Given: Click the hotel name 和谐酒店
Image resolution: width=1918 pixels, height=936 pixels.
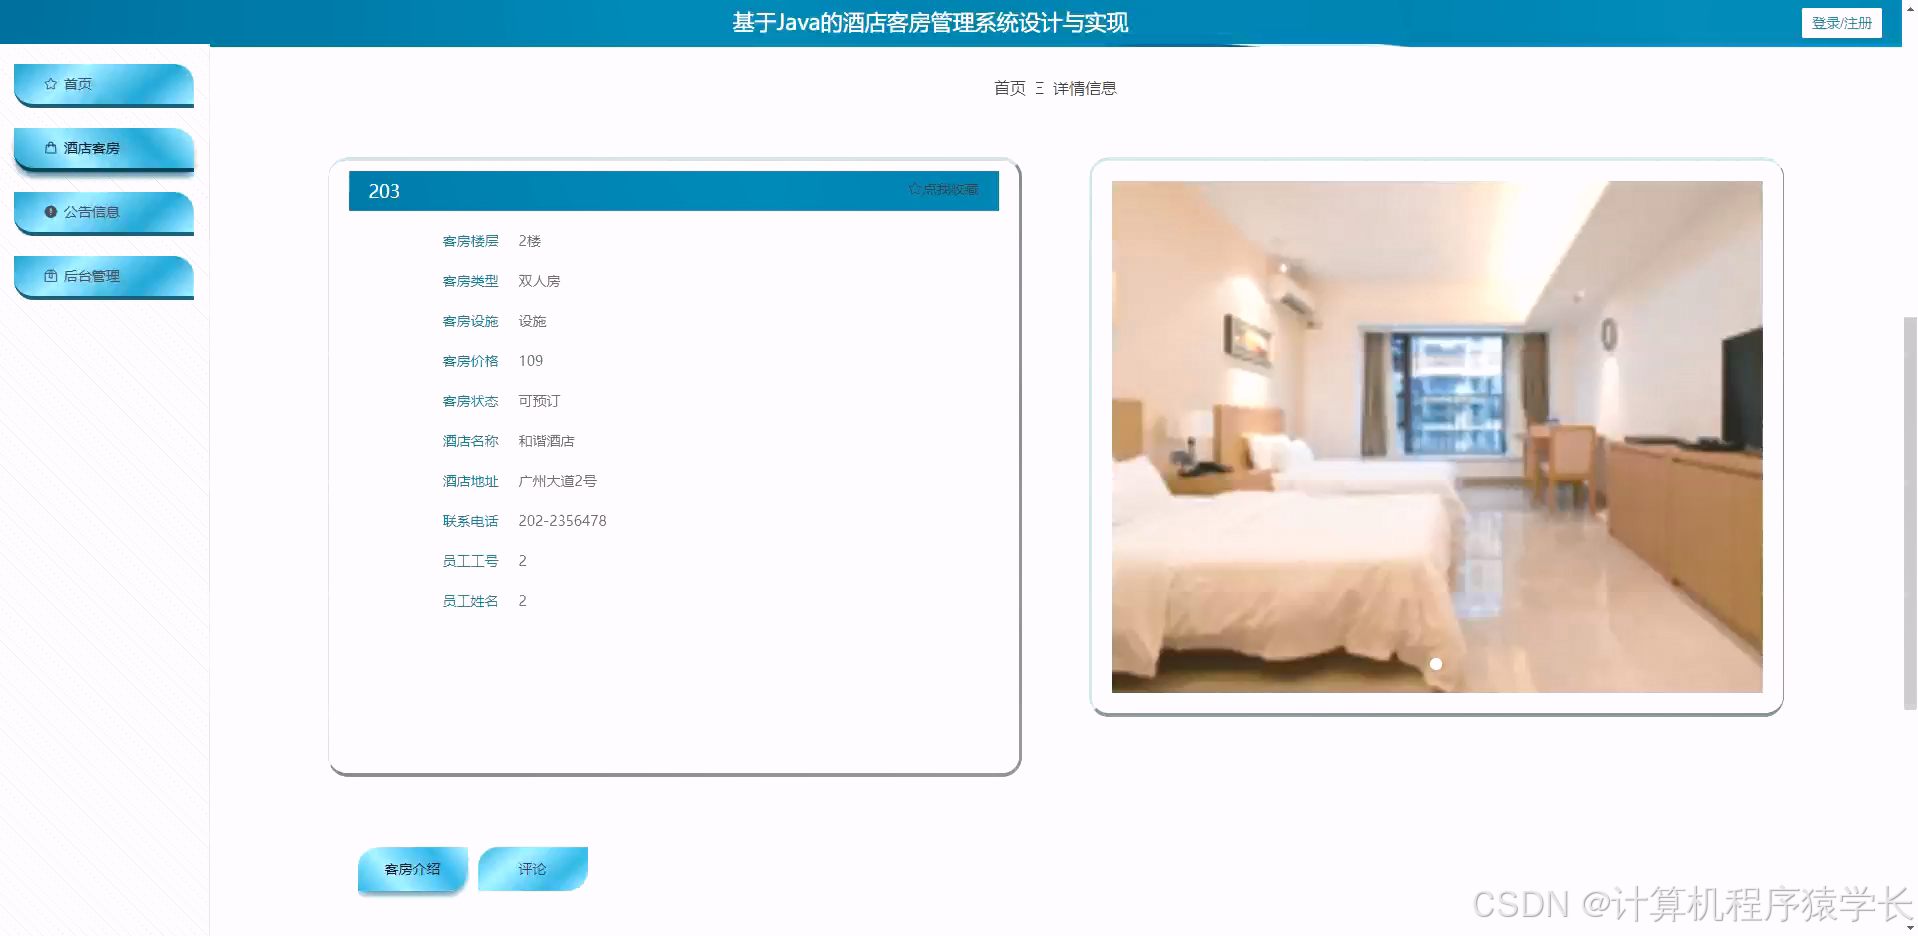Looking at the screenshot, I should [546, 441].
